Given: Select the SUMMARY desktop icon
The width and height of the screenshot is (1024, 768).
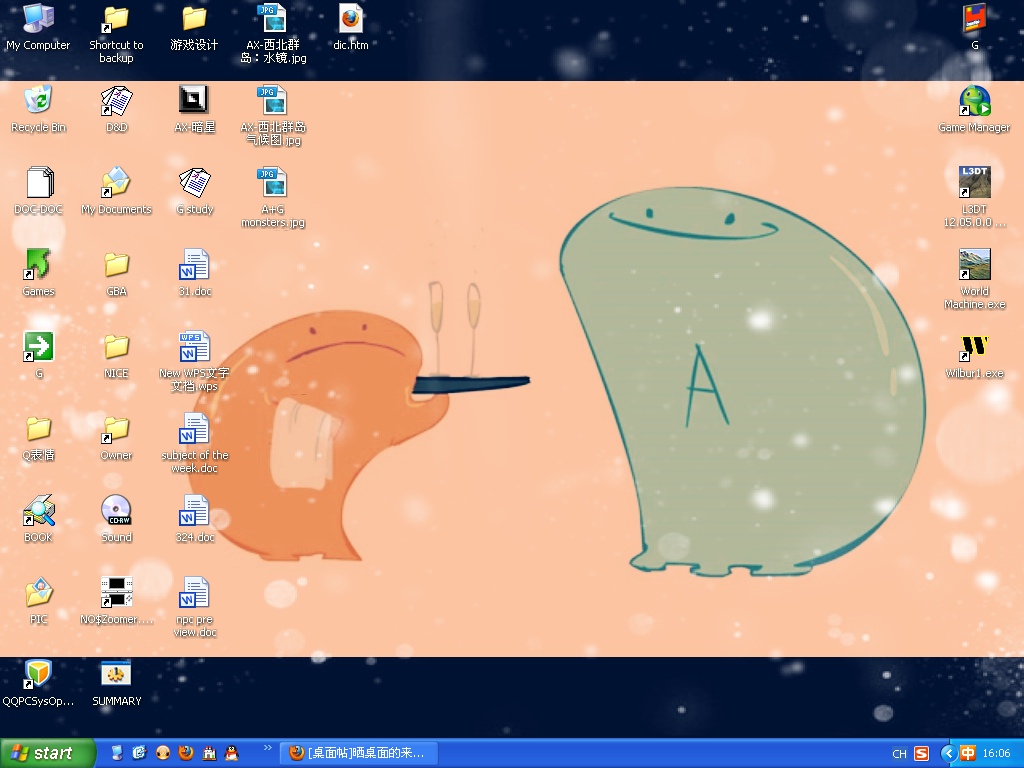Looking at the screenshot, I should click(116, 684).
